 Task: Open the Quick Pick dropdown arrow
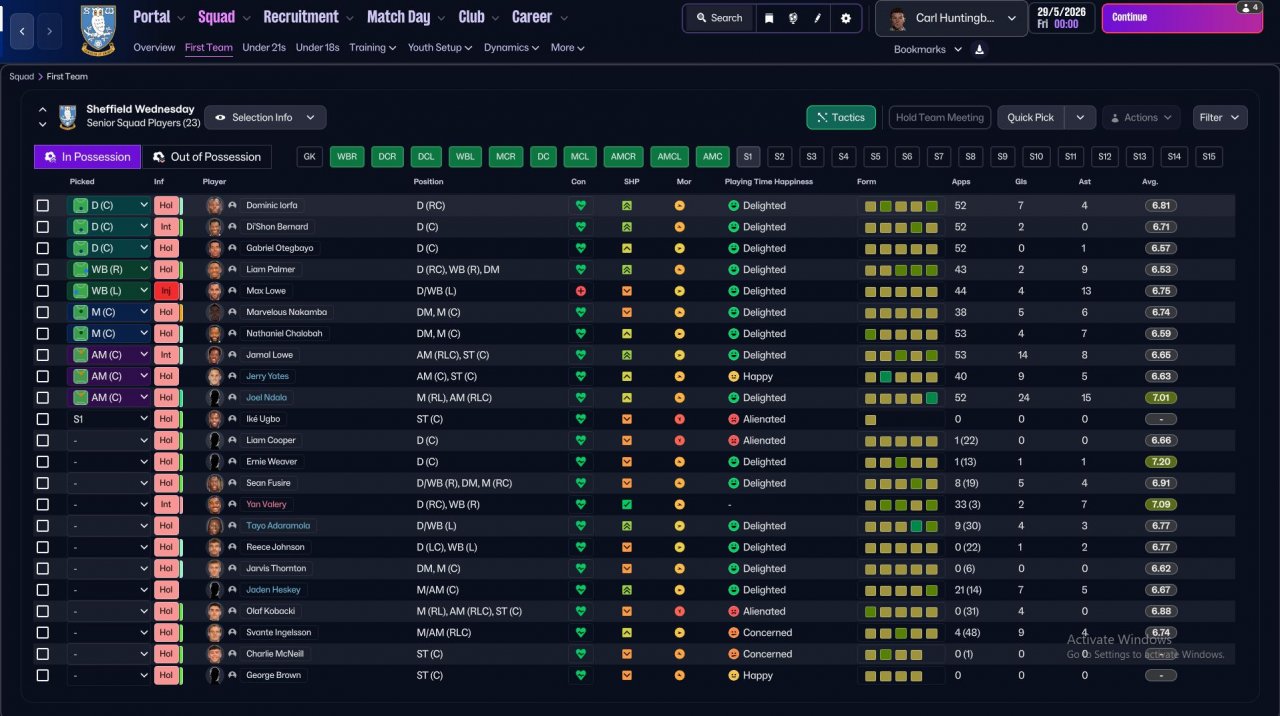pyautogui.click(x=1080, y=117)
